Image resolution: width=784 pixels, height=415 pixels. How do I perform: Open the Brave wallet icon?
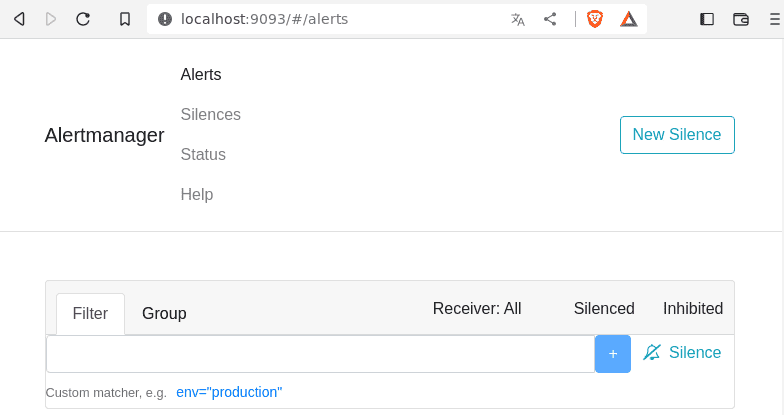coord(740,19)
